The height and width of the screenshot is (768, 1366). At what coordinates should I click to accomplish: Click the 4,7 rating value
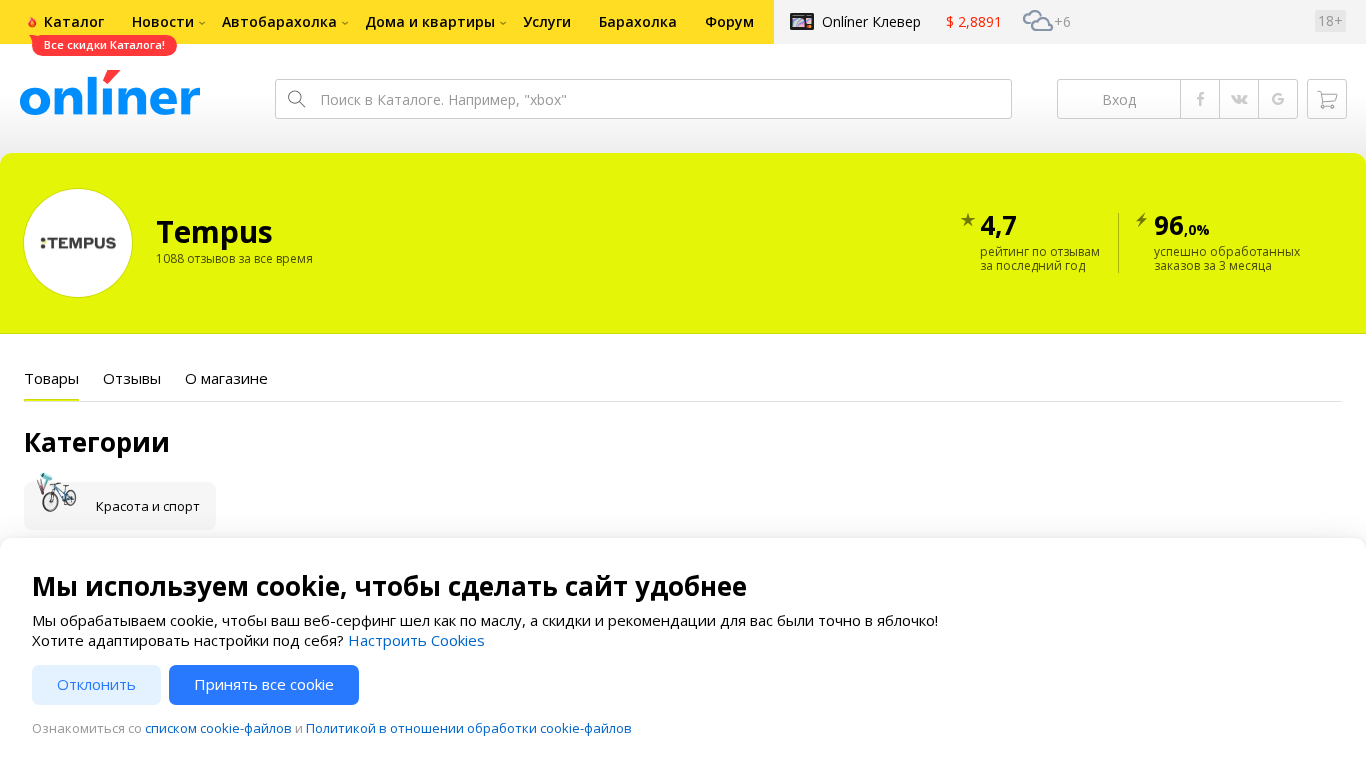point(999,226)
